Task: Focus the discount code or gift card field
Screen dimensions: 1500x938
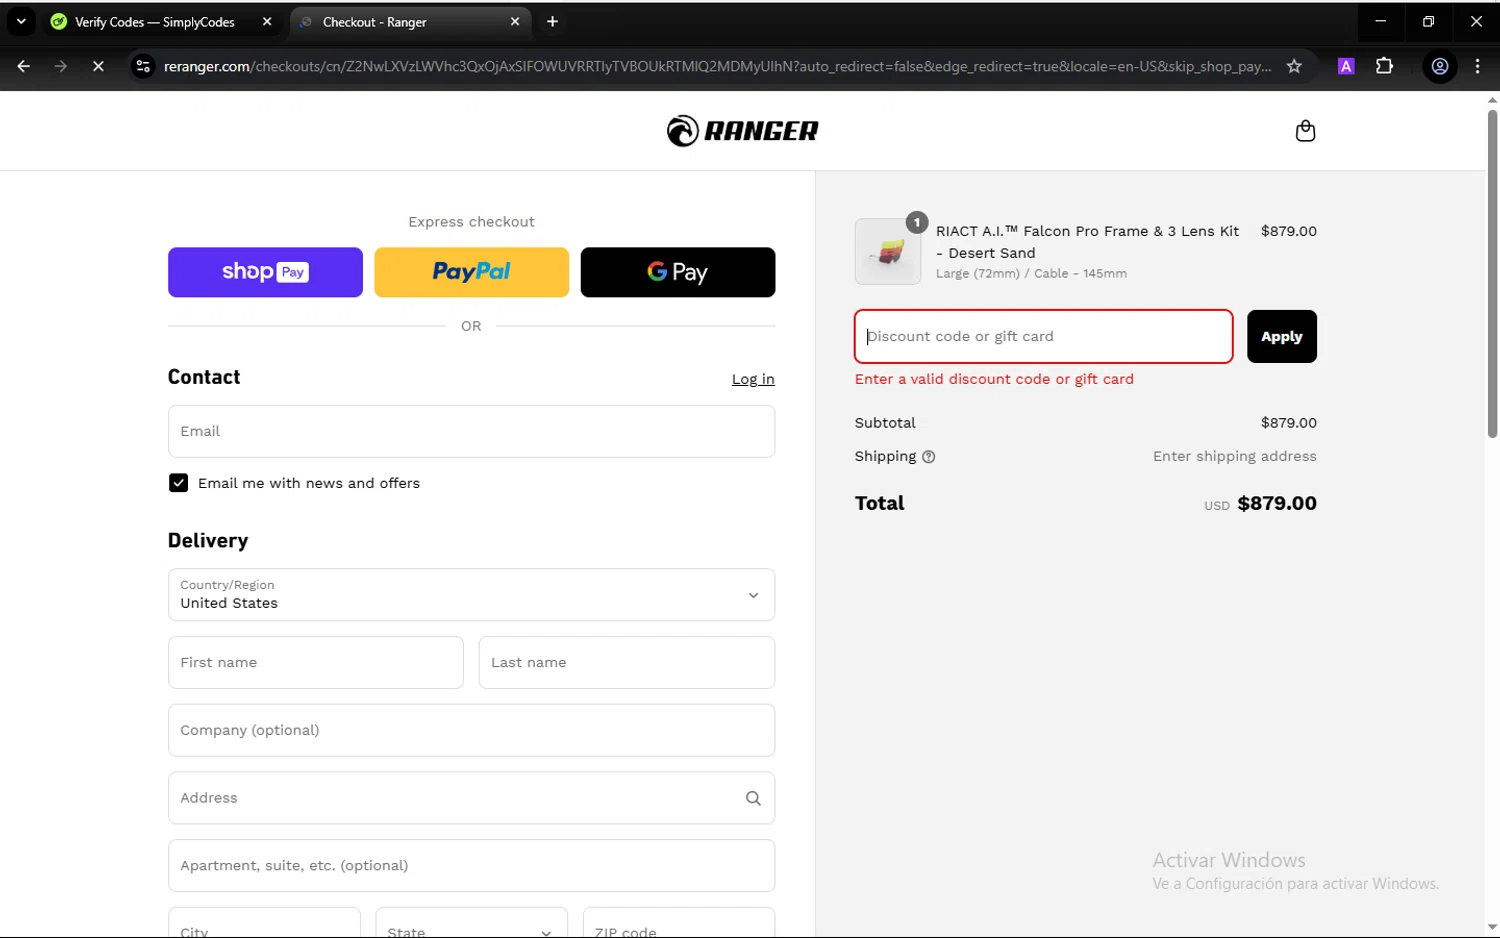Action: click(x=1043, y=336)
